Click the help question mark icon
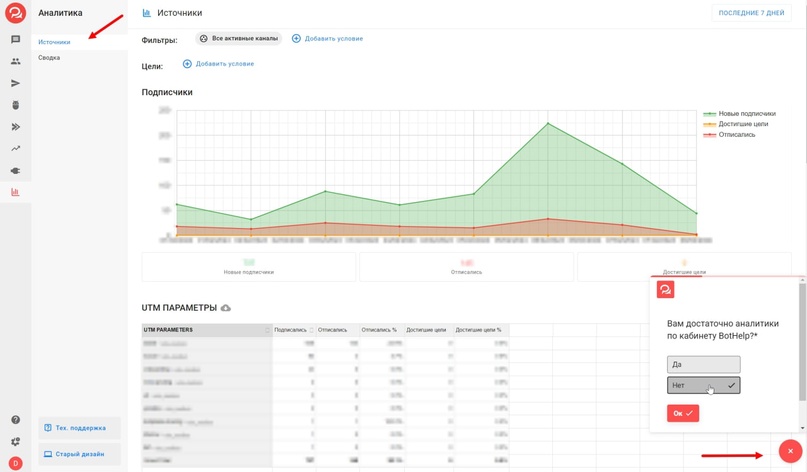This screenshot has height=472, width=807. (15, 420)
